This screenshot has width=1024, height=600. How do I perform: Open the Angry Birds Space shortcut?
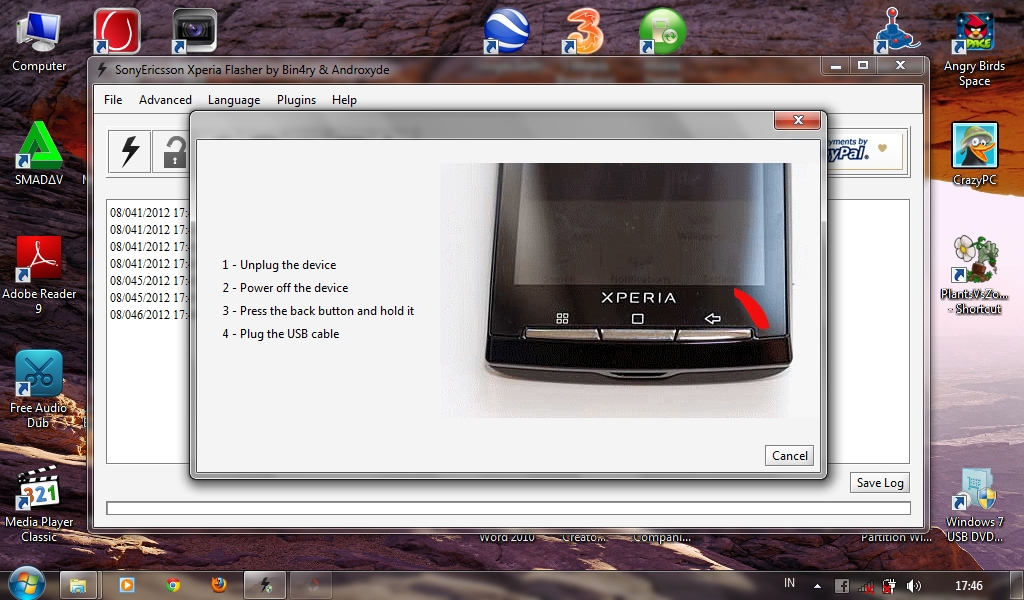[x=974, y=49]
